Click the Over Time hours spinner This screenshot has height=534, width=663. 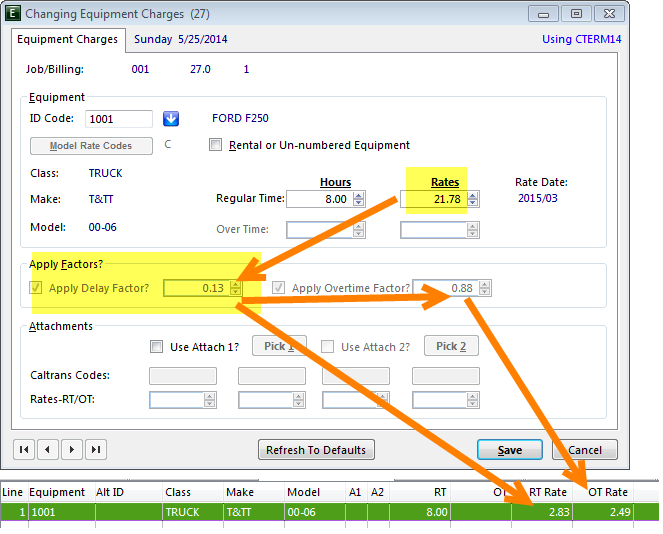pos(359,230)
